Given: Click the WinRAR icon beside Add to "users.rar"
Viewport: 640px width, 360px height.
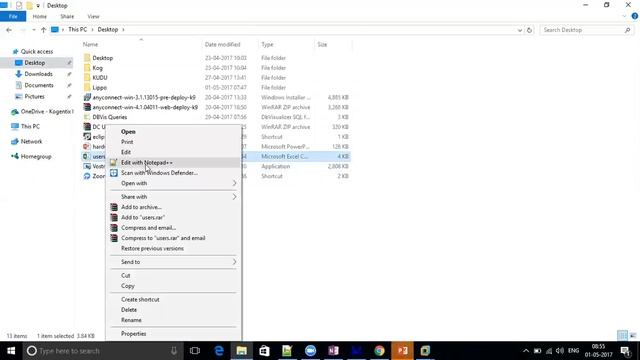Looking at the screenshot, I should click(114, 218).
